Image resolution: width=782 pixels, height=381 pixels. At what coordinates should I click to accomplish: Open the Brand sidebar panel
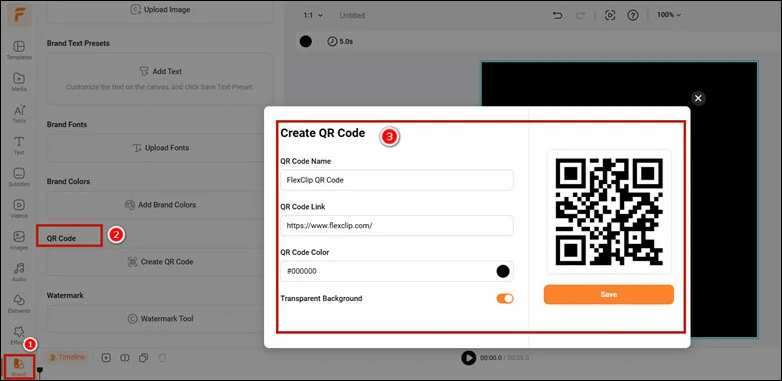click(x=19, y=367)
